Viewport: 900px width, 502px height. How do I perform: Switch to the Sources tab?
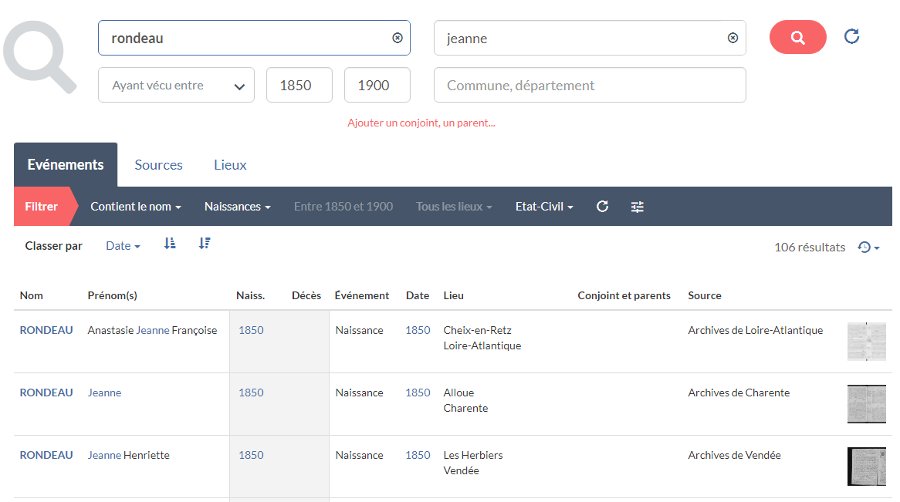pyautogui.click(x=158, y=165)
